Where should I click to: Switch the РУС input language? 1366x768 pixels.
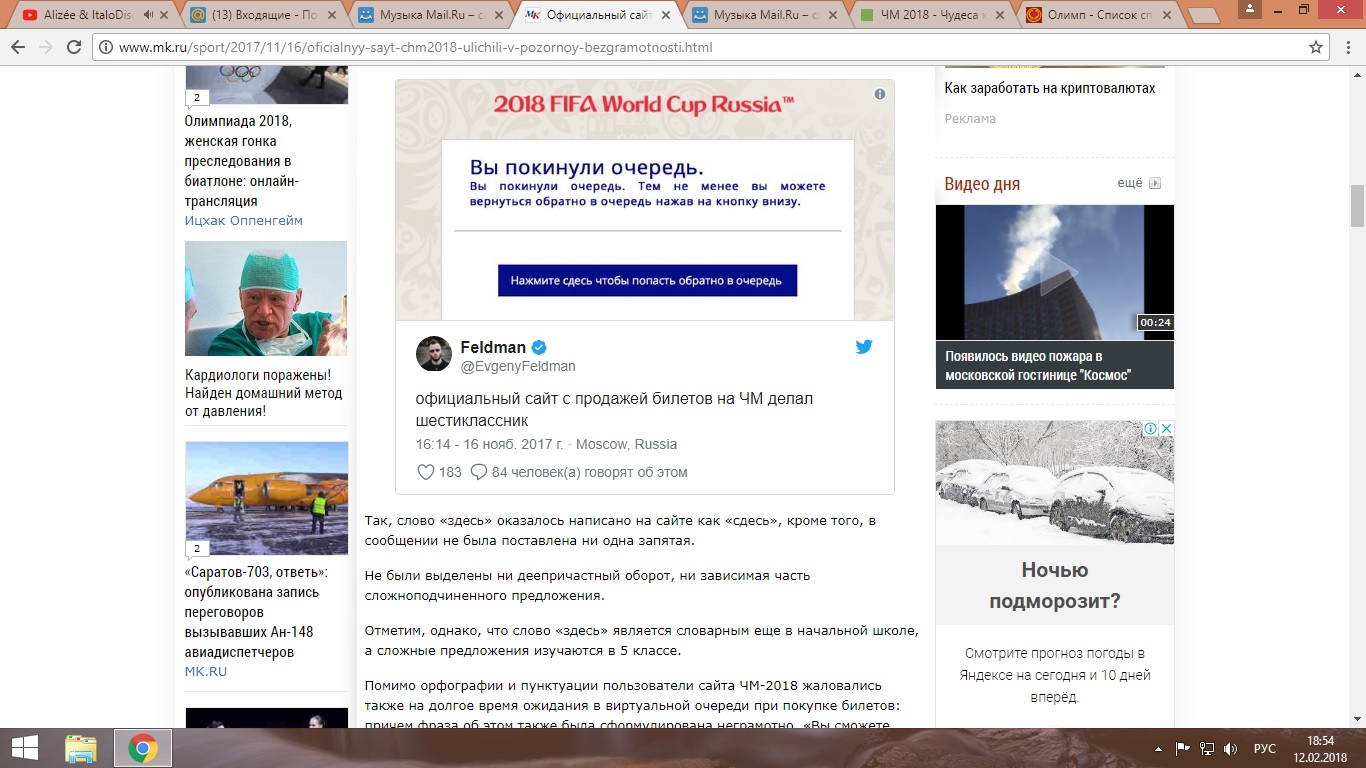(1265, 748)
